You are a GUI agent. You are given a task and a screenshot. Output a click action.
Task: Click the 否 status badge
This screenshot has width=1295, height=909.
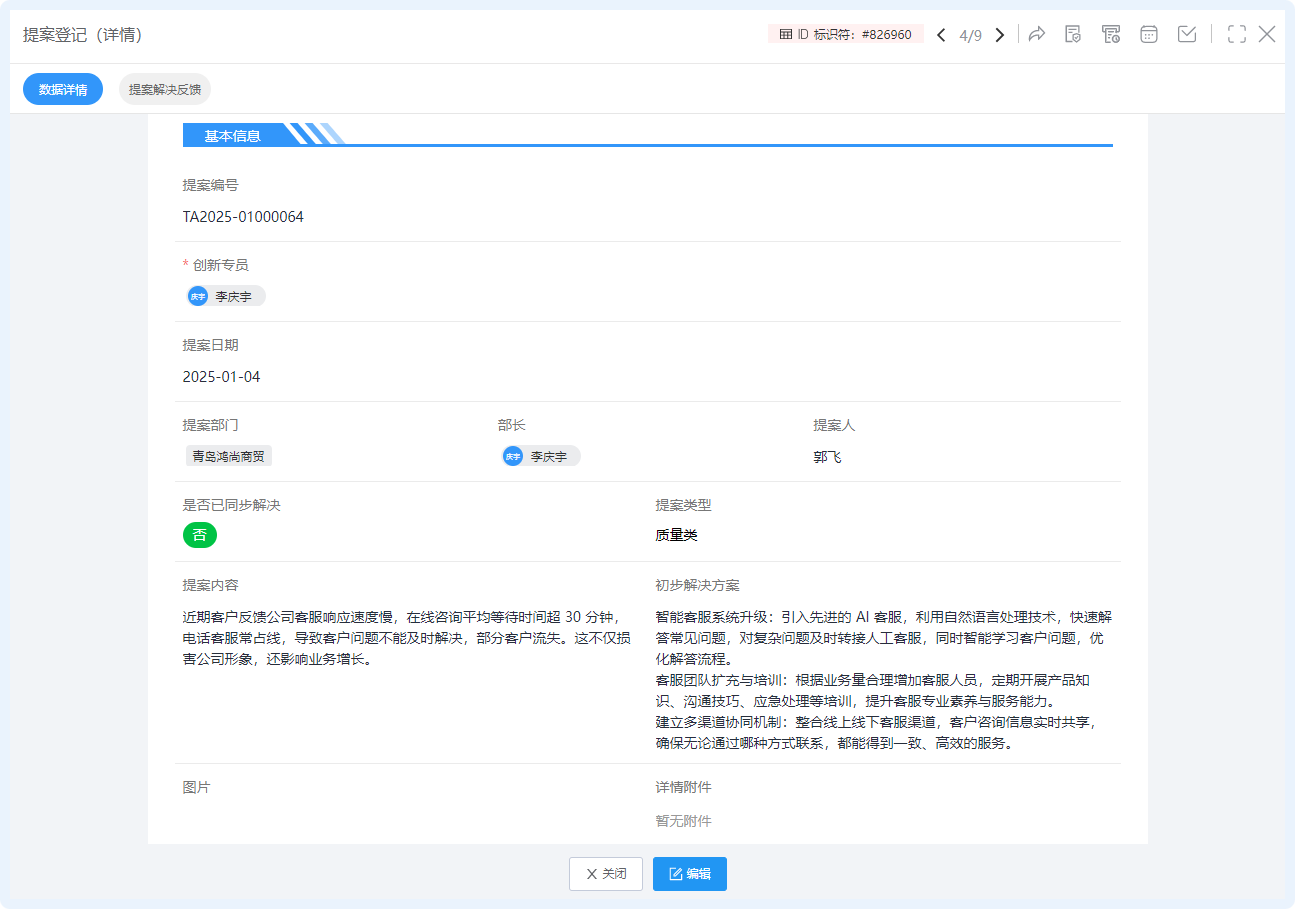(200, 535)
